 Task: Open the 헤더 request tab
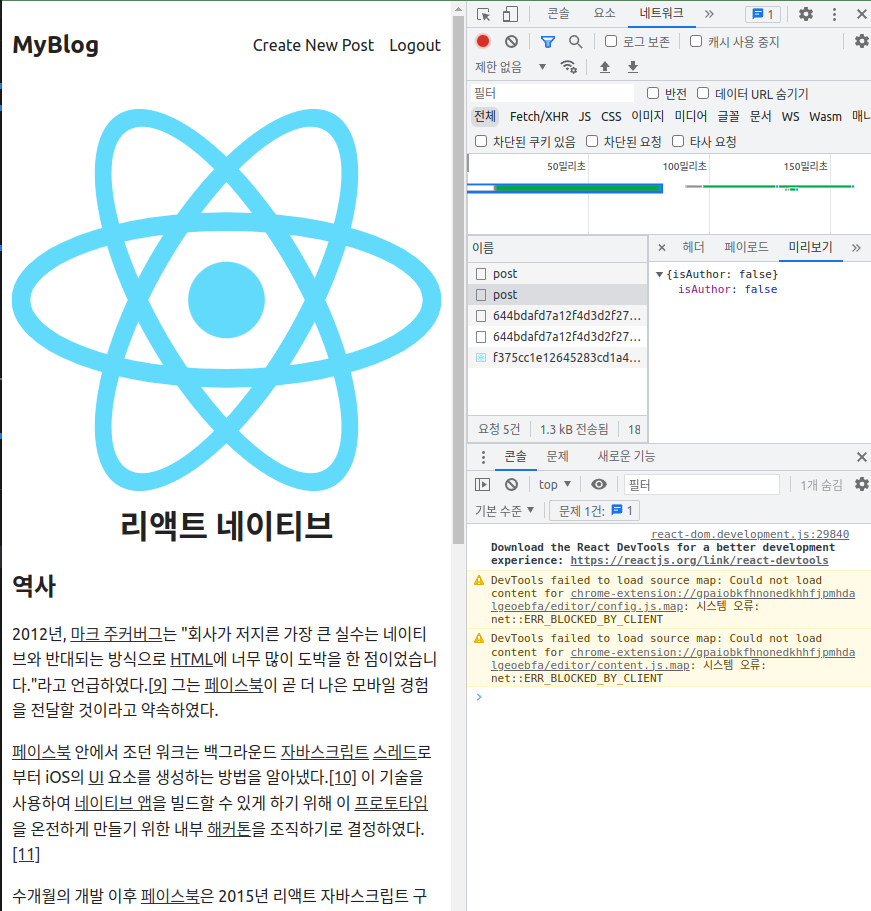[693, 248]
